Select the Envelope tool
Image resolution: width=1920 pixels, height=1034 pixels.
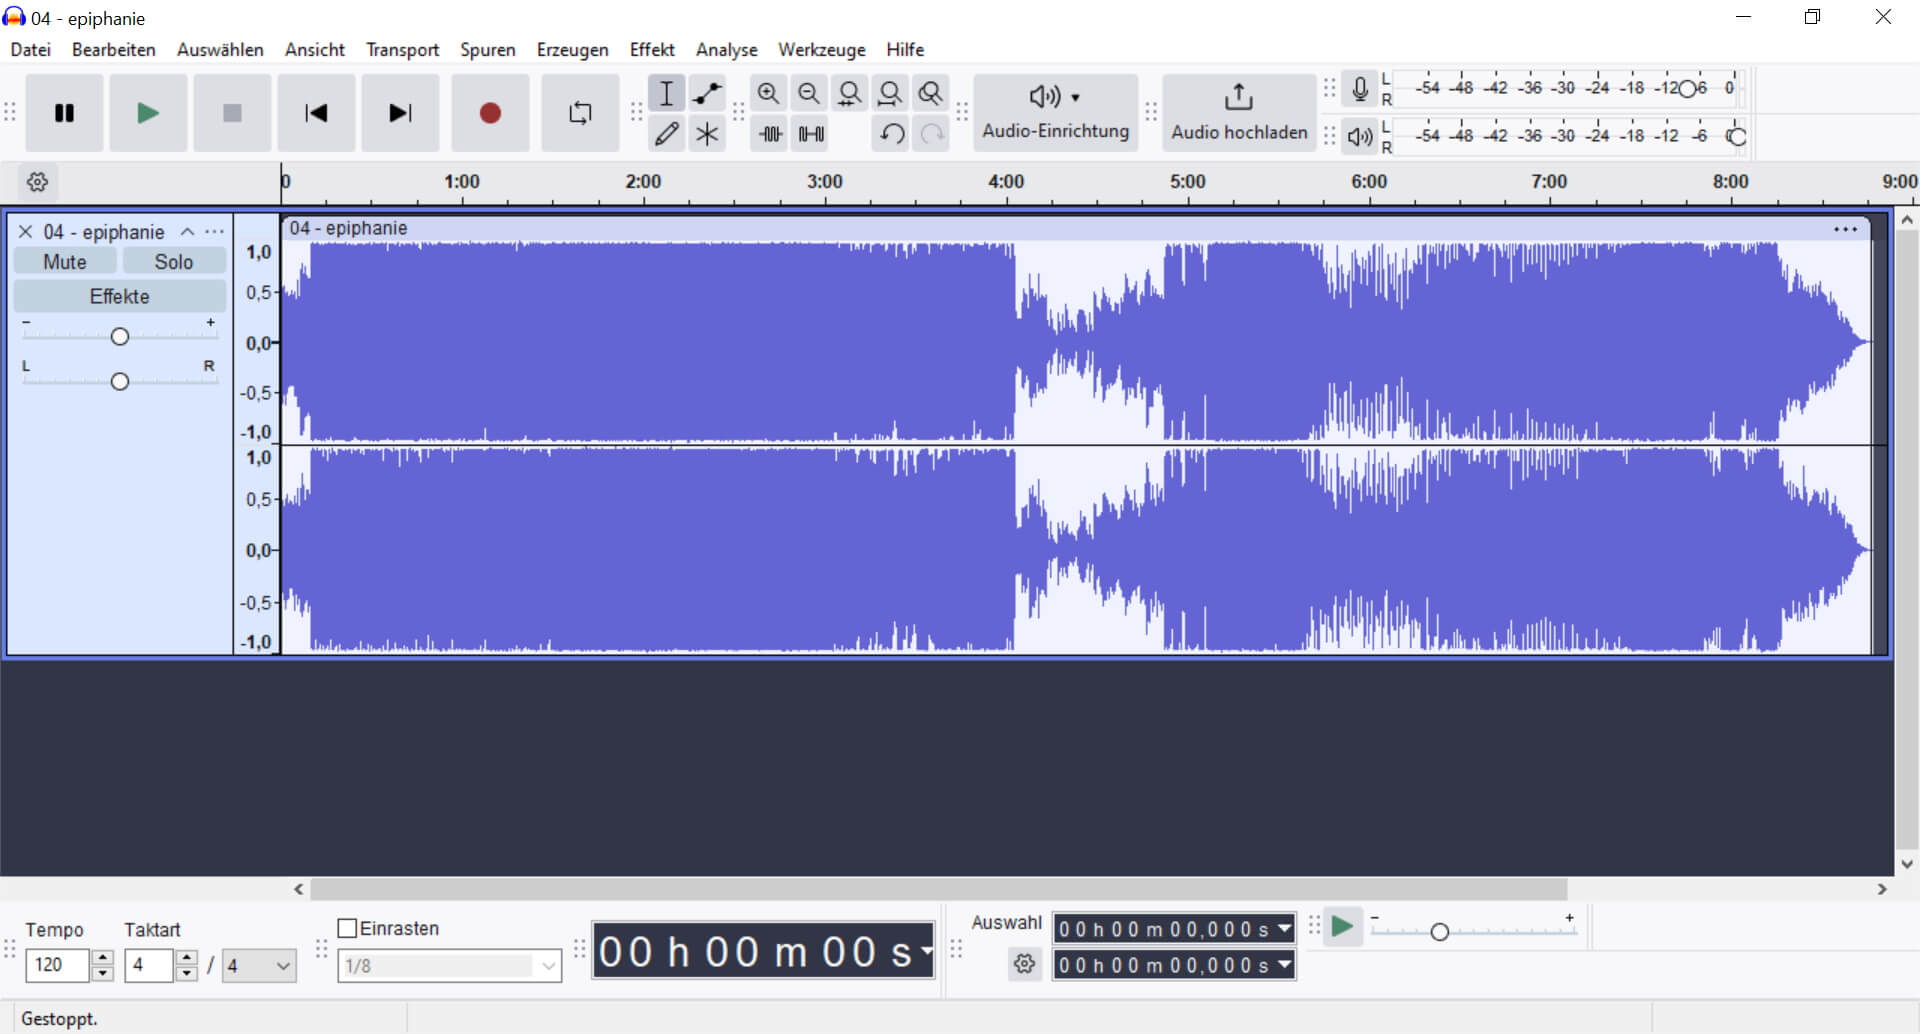pos(707,94)
